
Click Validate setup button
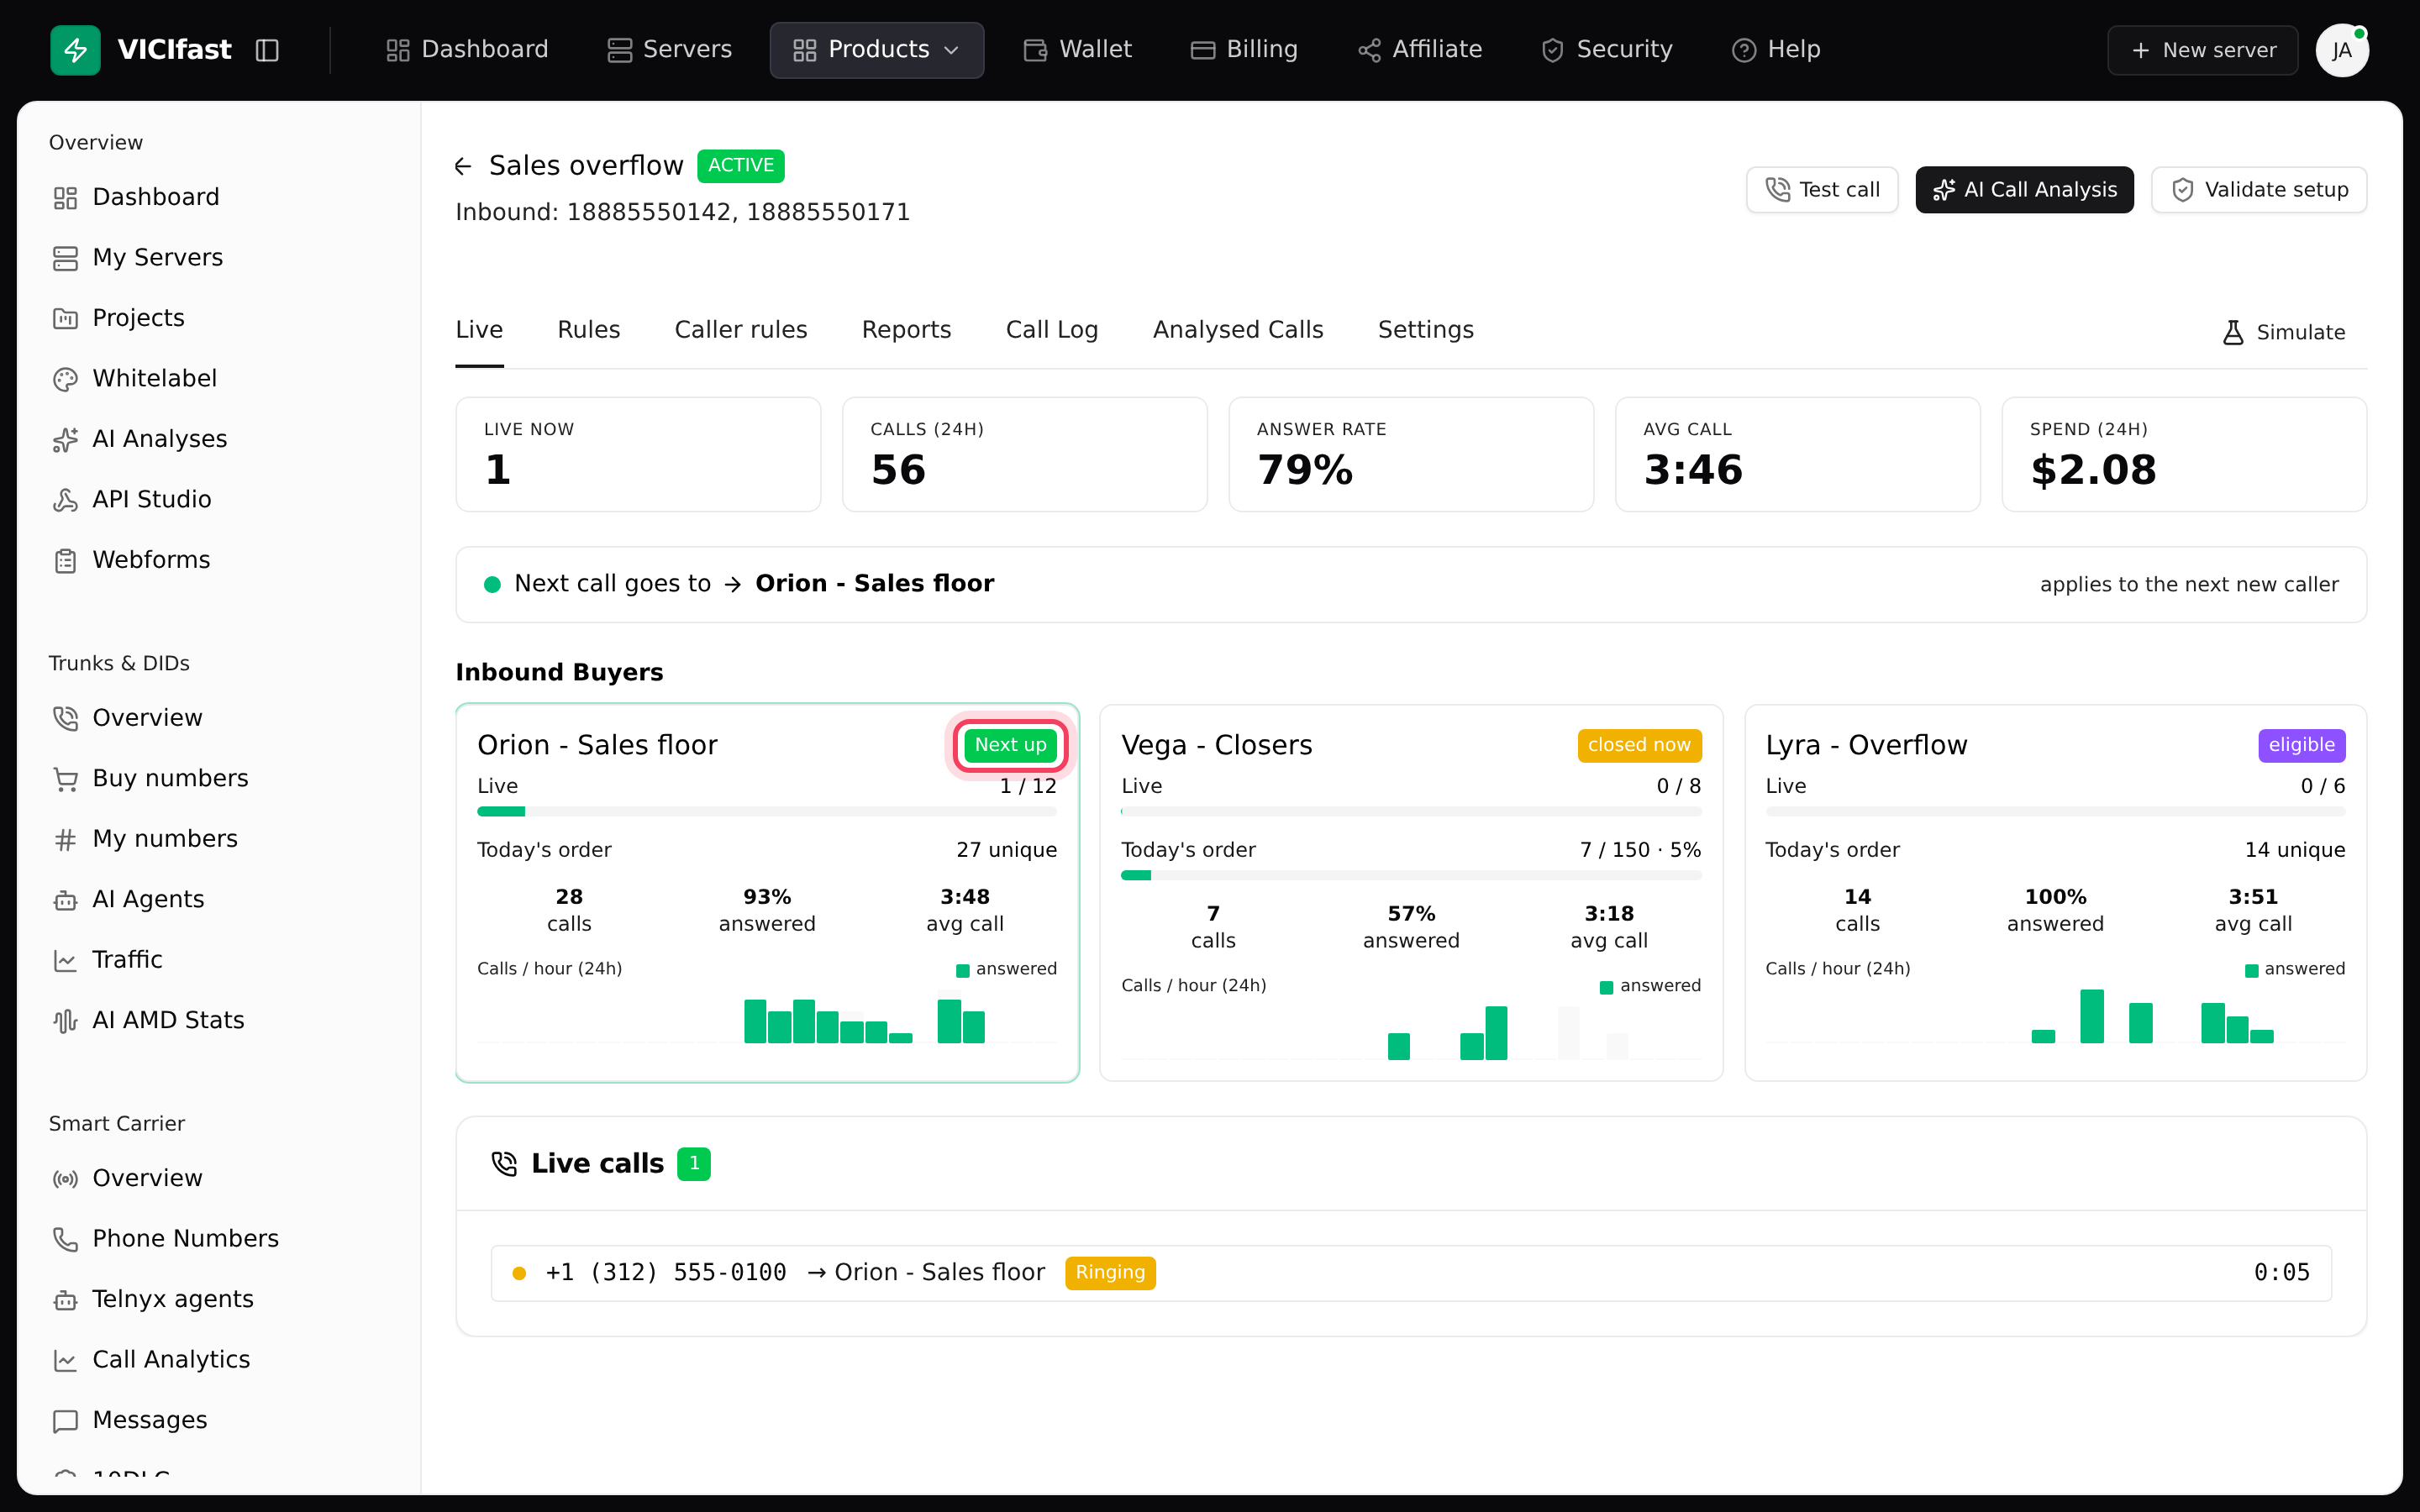[x=2258, y=190]
